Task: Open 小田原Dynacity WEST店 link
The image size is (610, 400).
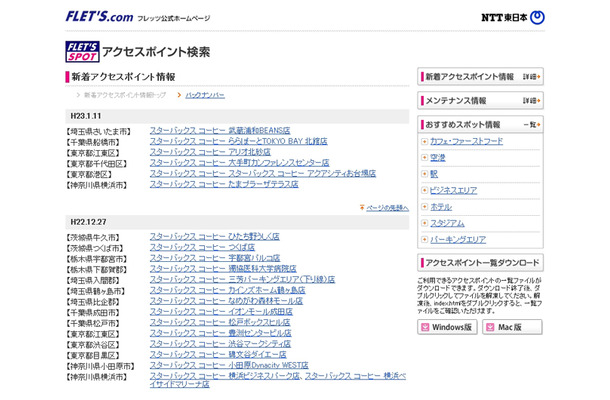Action: coord(229,365)
